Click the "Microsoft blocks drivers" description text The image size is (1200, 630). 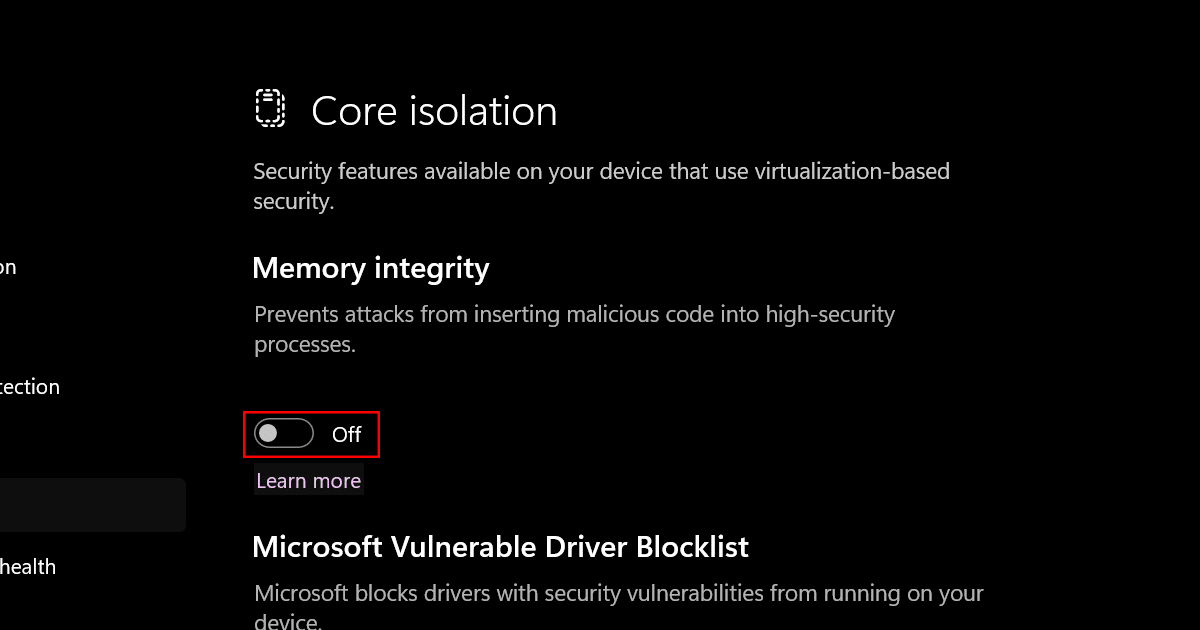coord(618,594)
